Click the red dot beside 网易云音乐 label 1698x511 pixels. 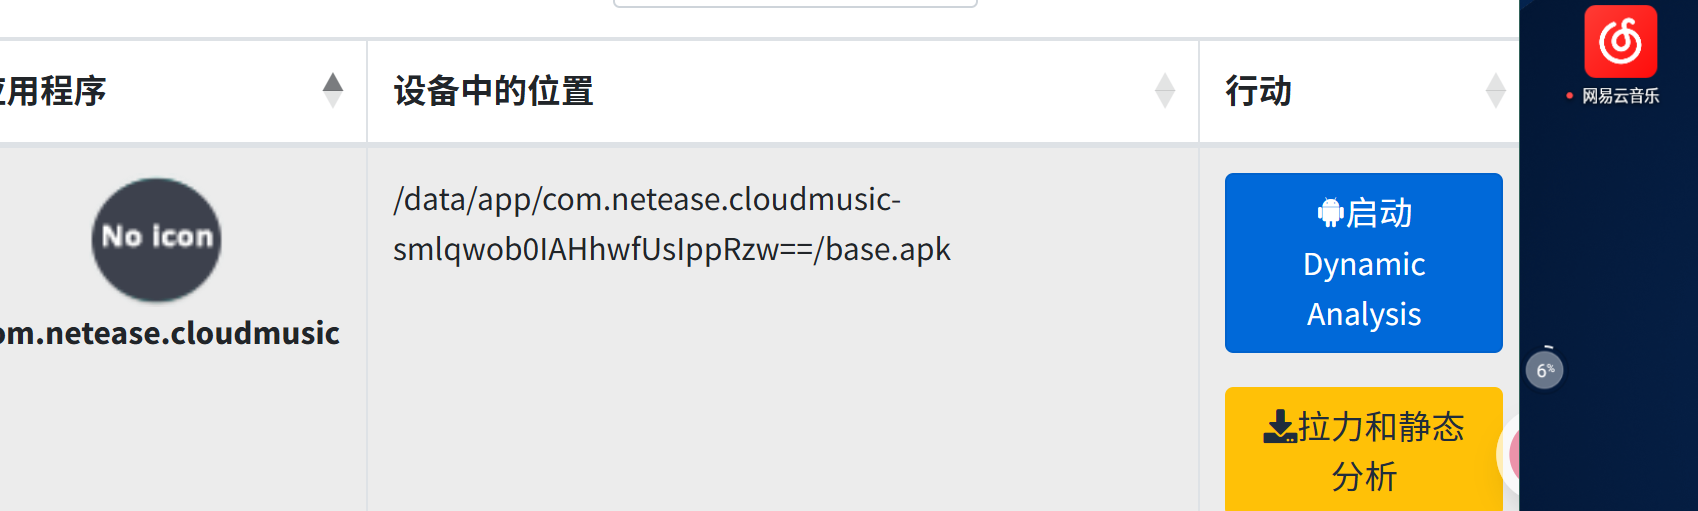click(x=1569, y=96)
